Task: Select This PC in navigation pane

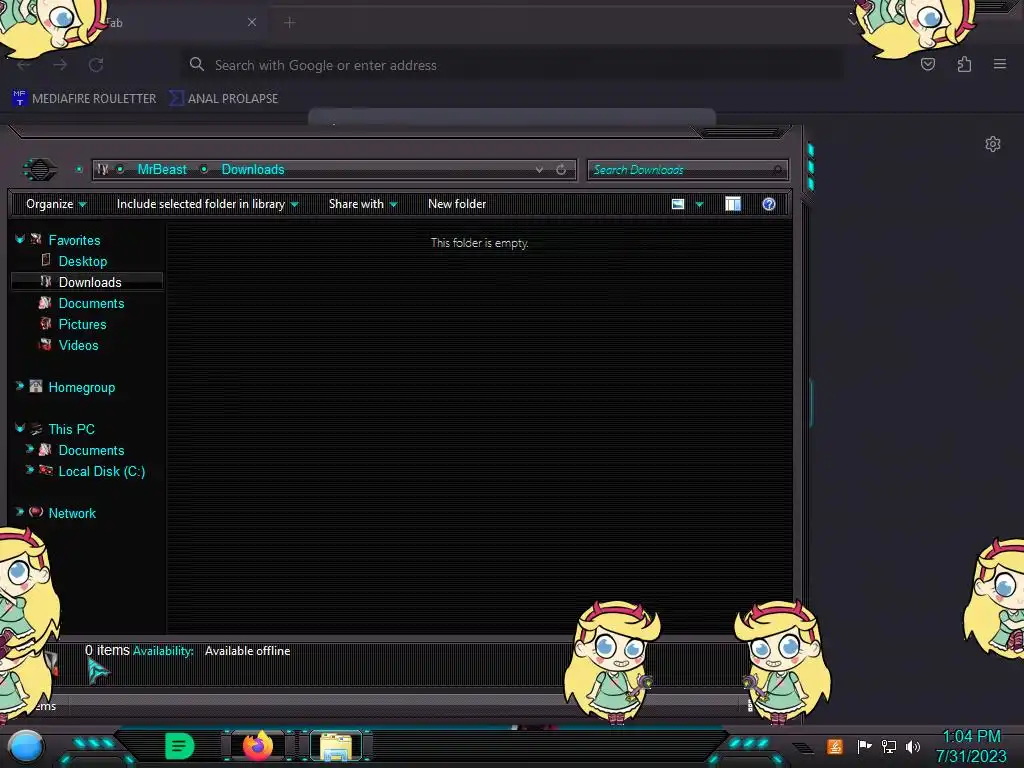Action: coord(72,429)
